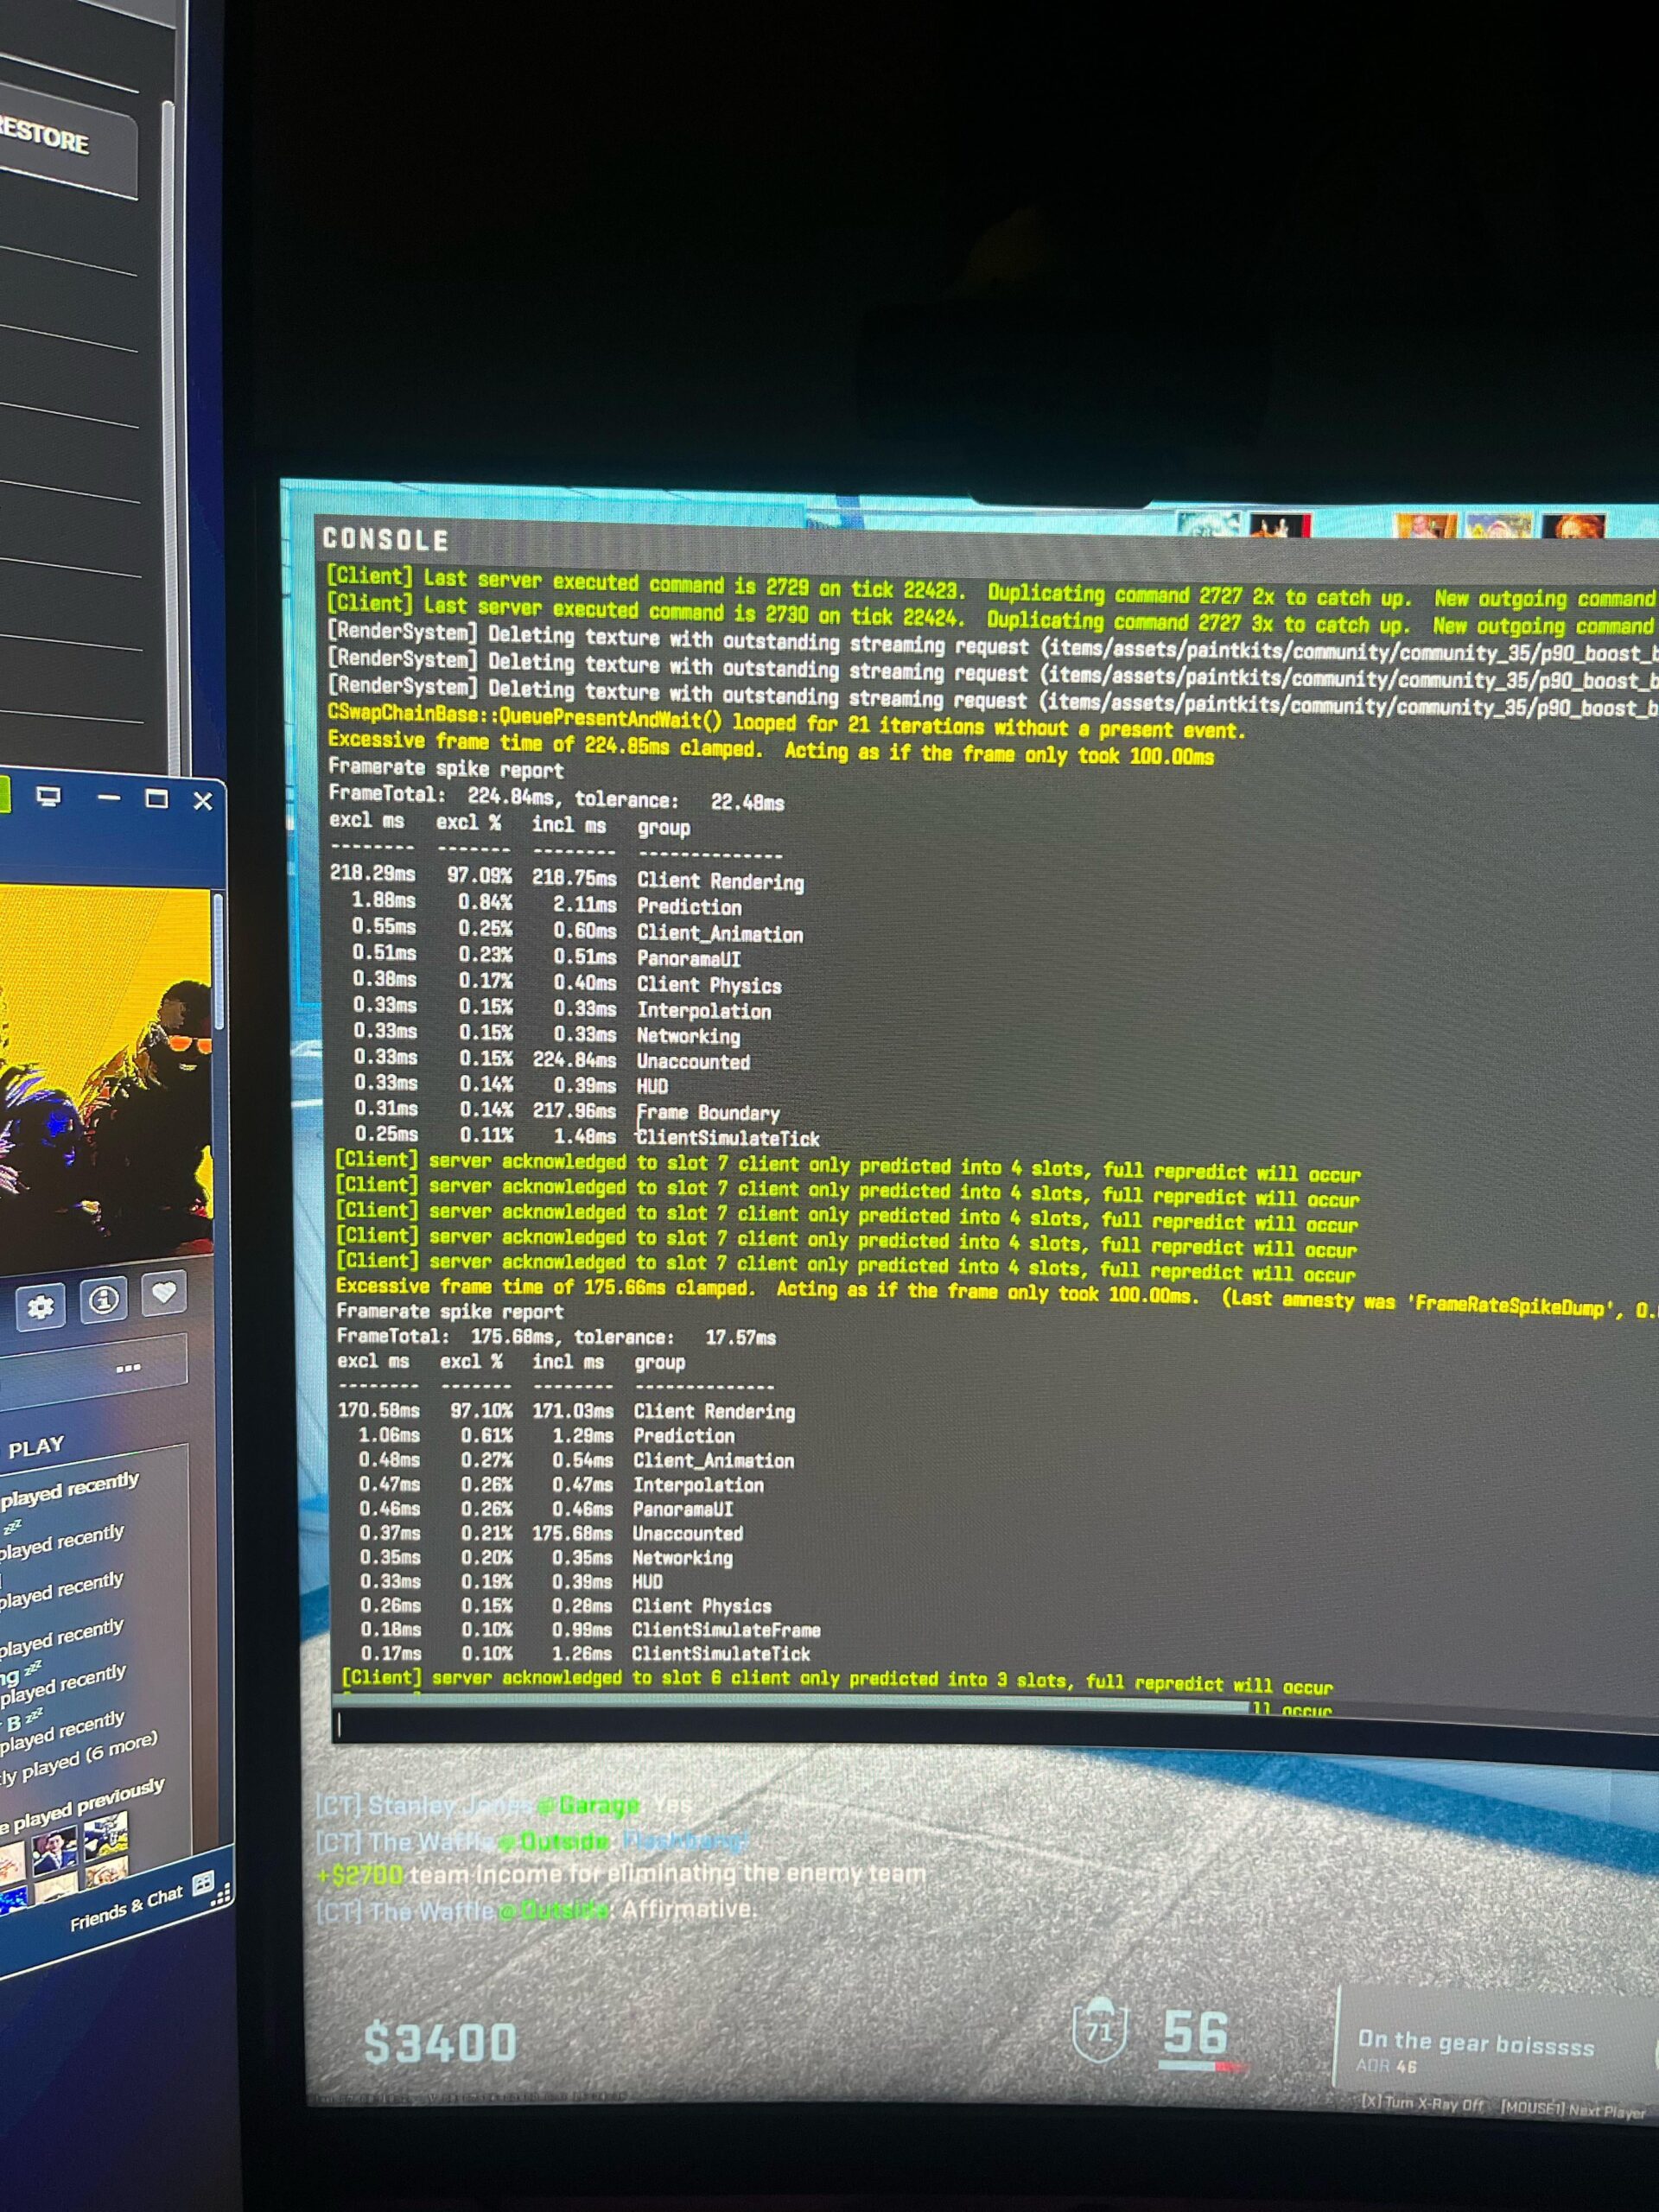Click the red-haired player avatar in scoreboard

[1572, 525]
